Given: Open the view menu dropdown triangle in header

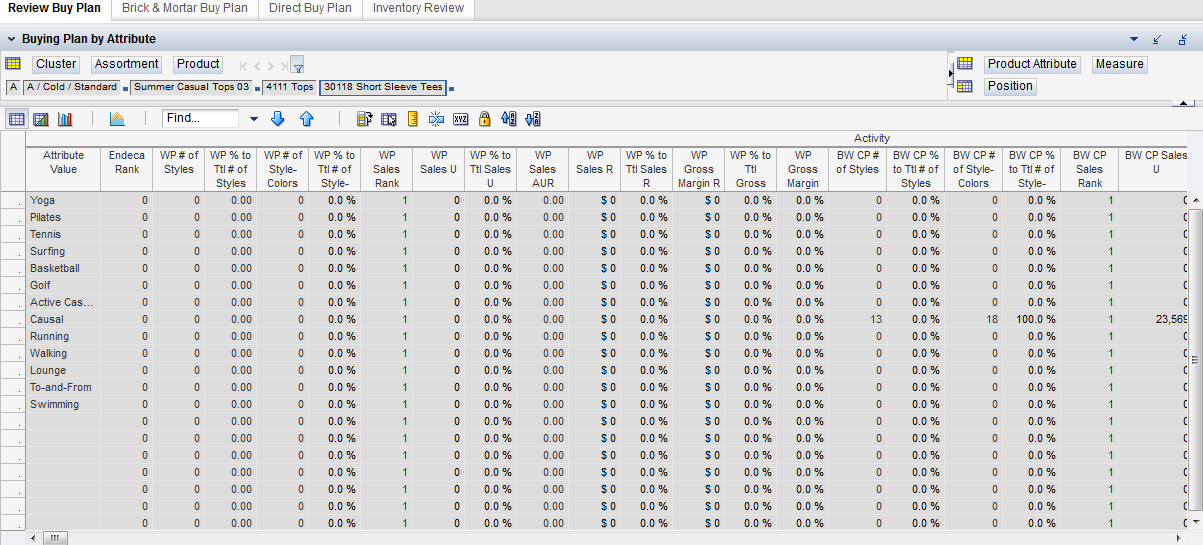Looking at the screenshot, I should point(1134,39).
